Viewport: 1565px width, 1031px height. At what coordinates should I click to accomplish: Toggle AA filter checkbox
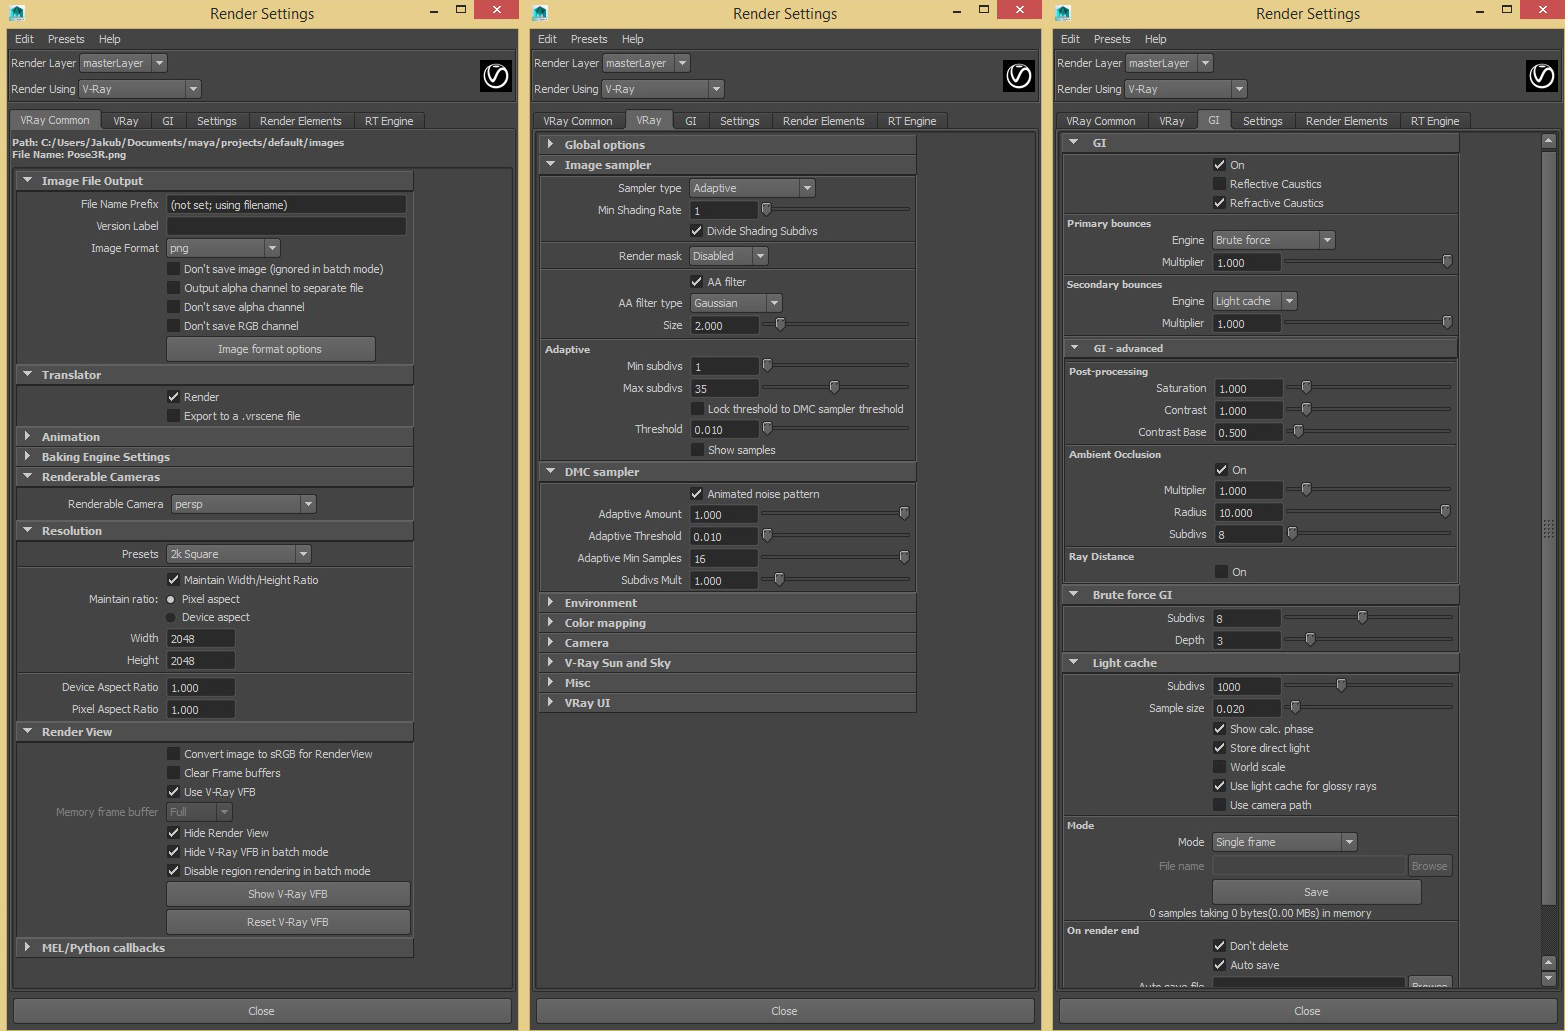[697, 282]
